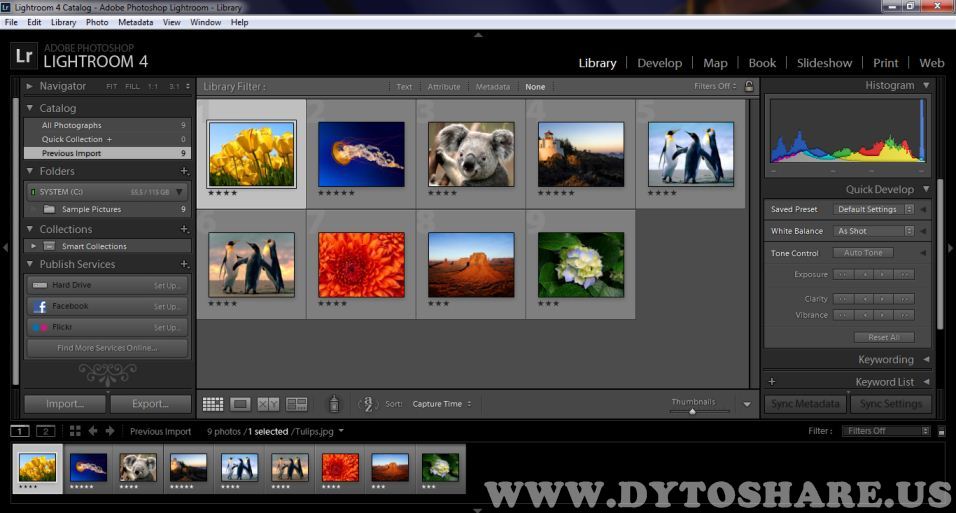Screen dimensions: 956x513
Task: Set Navigator zoom to 1:1
Action: (x=153, y=87)
